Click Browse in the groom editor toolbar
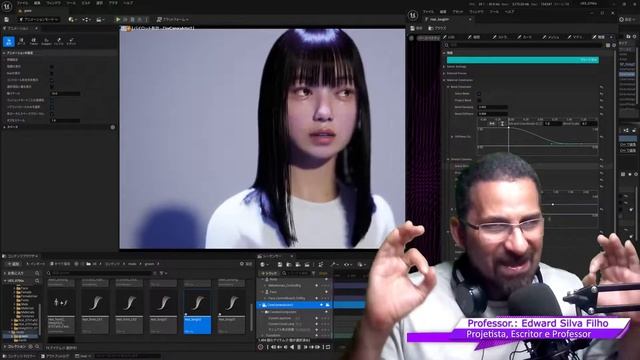The width and height of the screenshot is (640, 360). point(437,28)
